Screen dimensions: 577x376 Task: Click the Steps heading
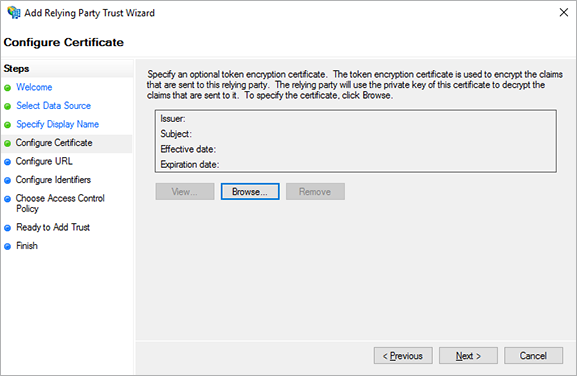(x=16, y=68)
